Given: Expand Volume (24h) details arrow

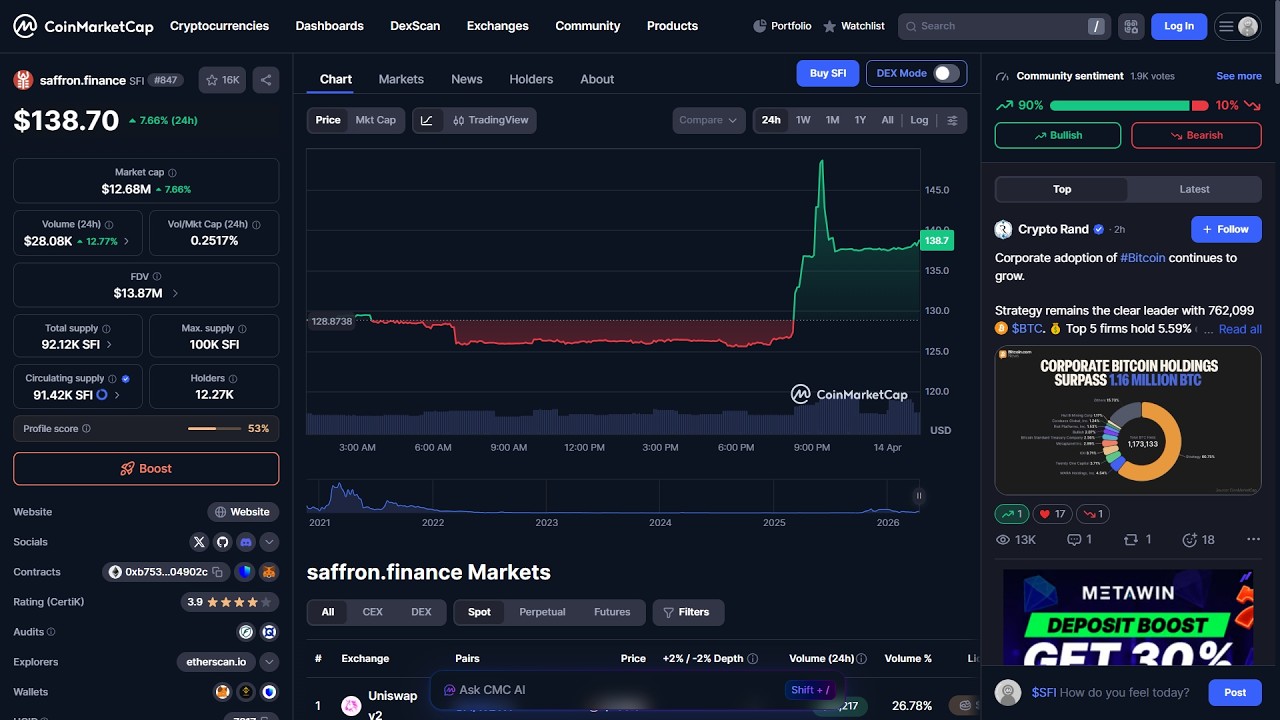Looking at the screenshot, I should [x=126, y=242].
